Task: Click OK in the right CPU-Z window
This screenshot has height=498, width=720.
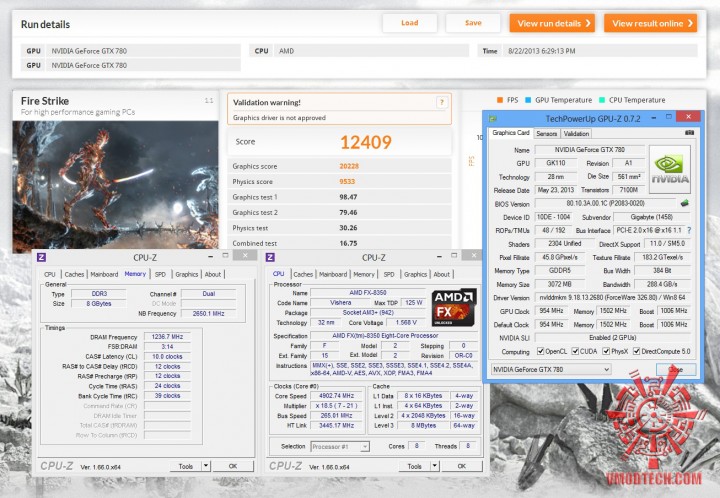Action: click(461, 466)
